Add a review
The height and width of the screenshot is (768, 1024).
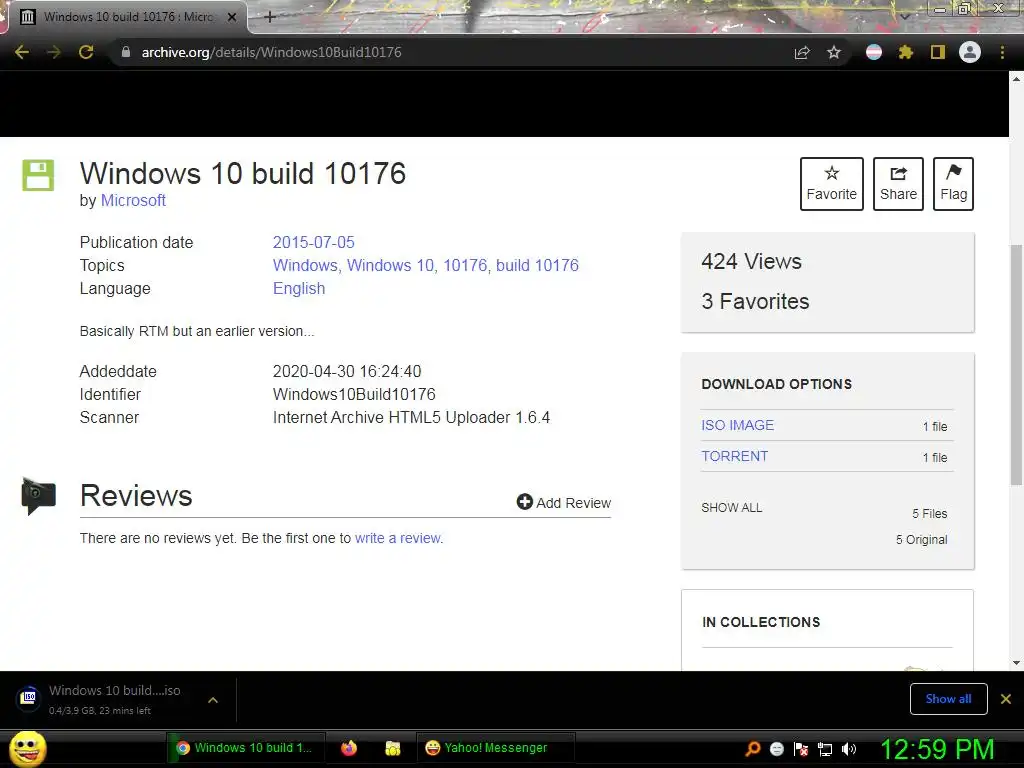point(564,502)
